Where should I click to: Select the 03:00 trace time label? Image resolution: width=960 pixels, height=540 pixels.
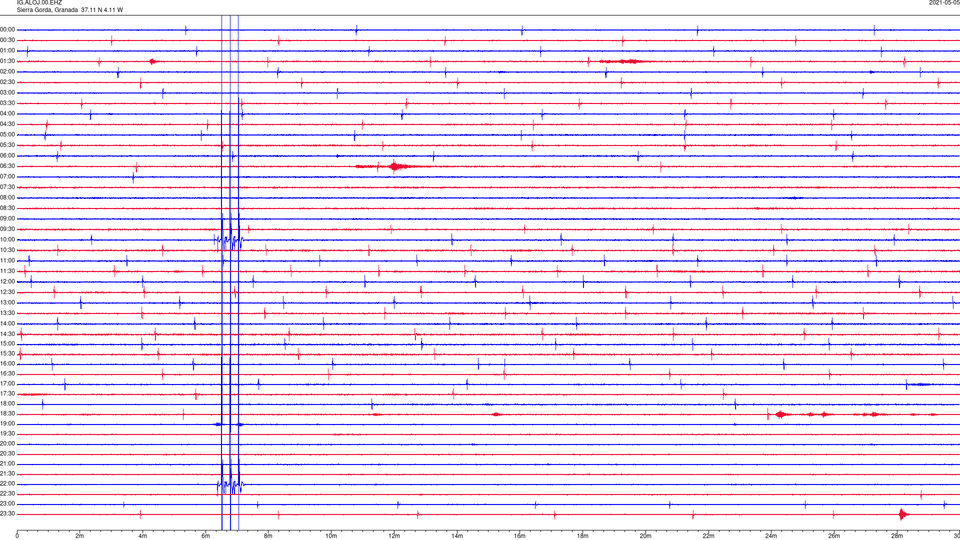click(x=8, y=93)
